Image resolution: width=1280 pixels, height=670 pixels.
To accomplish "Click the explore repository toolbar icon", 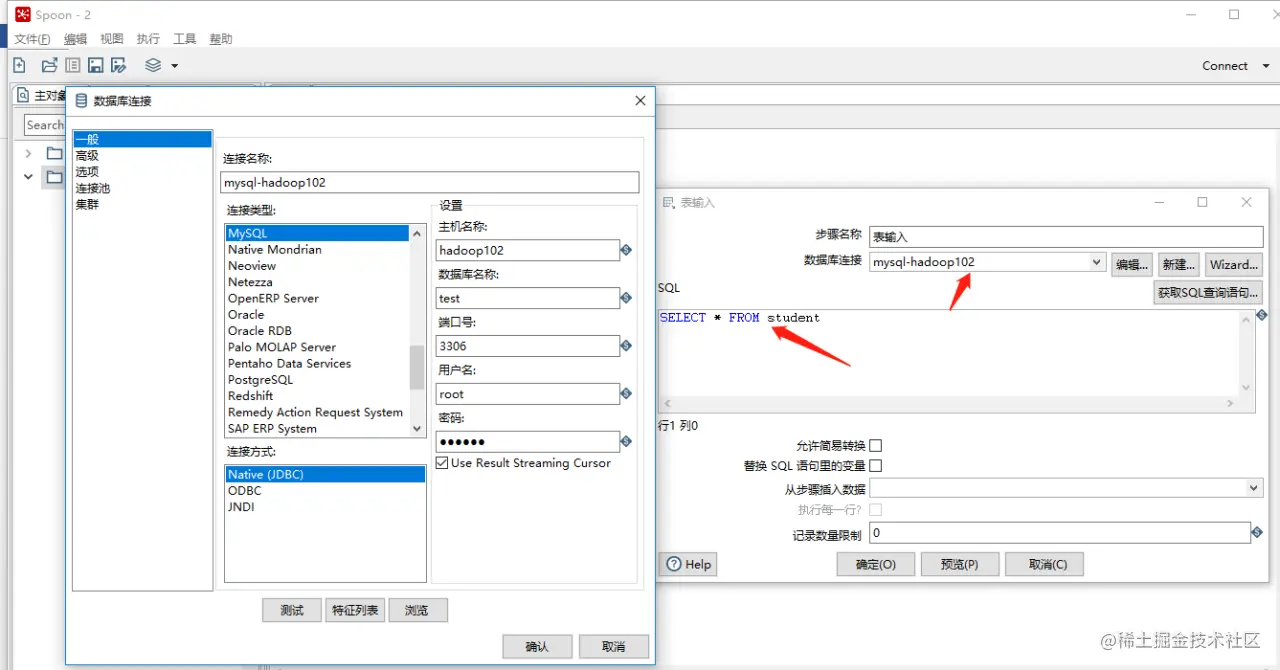I will click(x=72, y=65).
